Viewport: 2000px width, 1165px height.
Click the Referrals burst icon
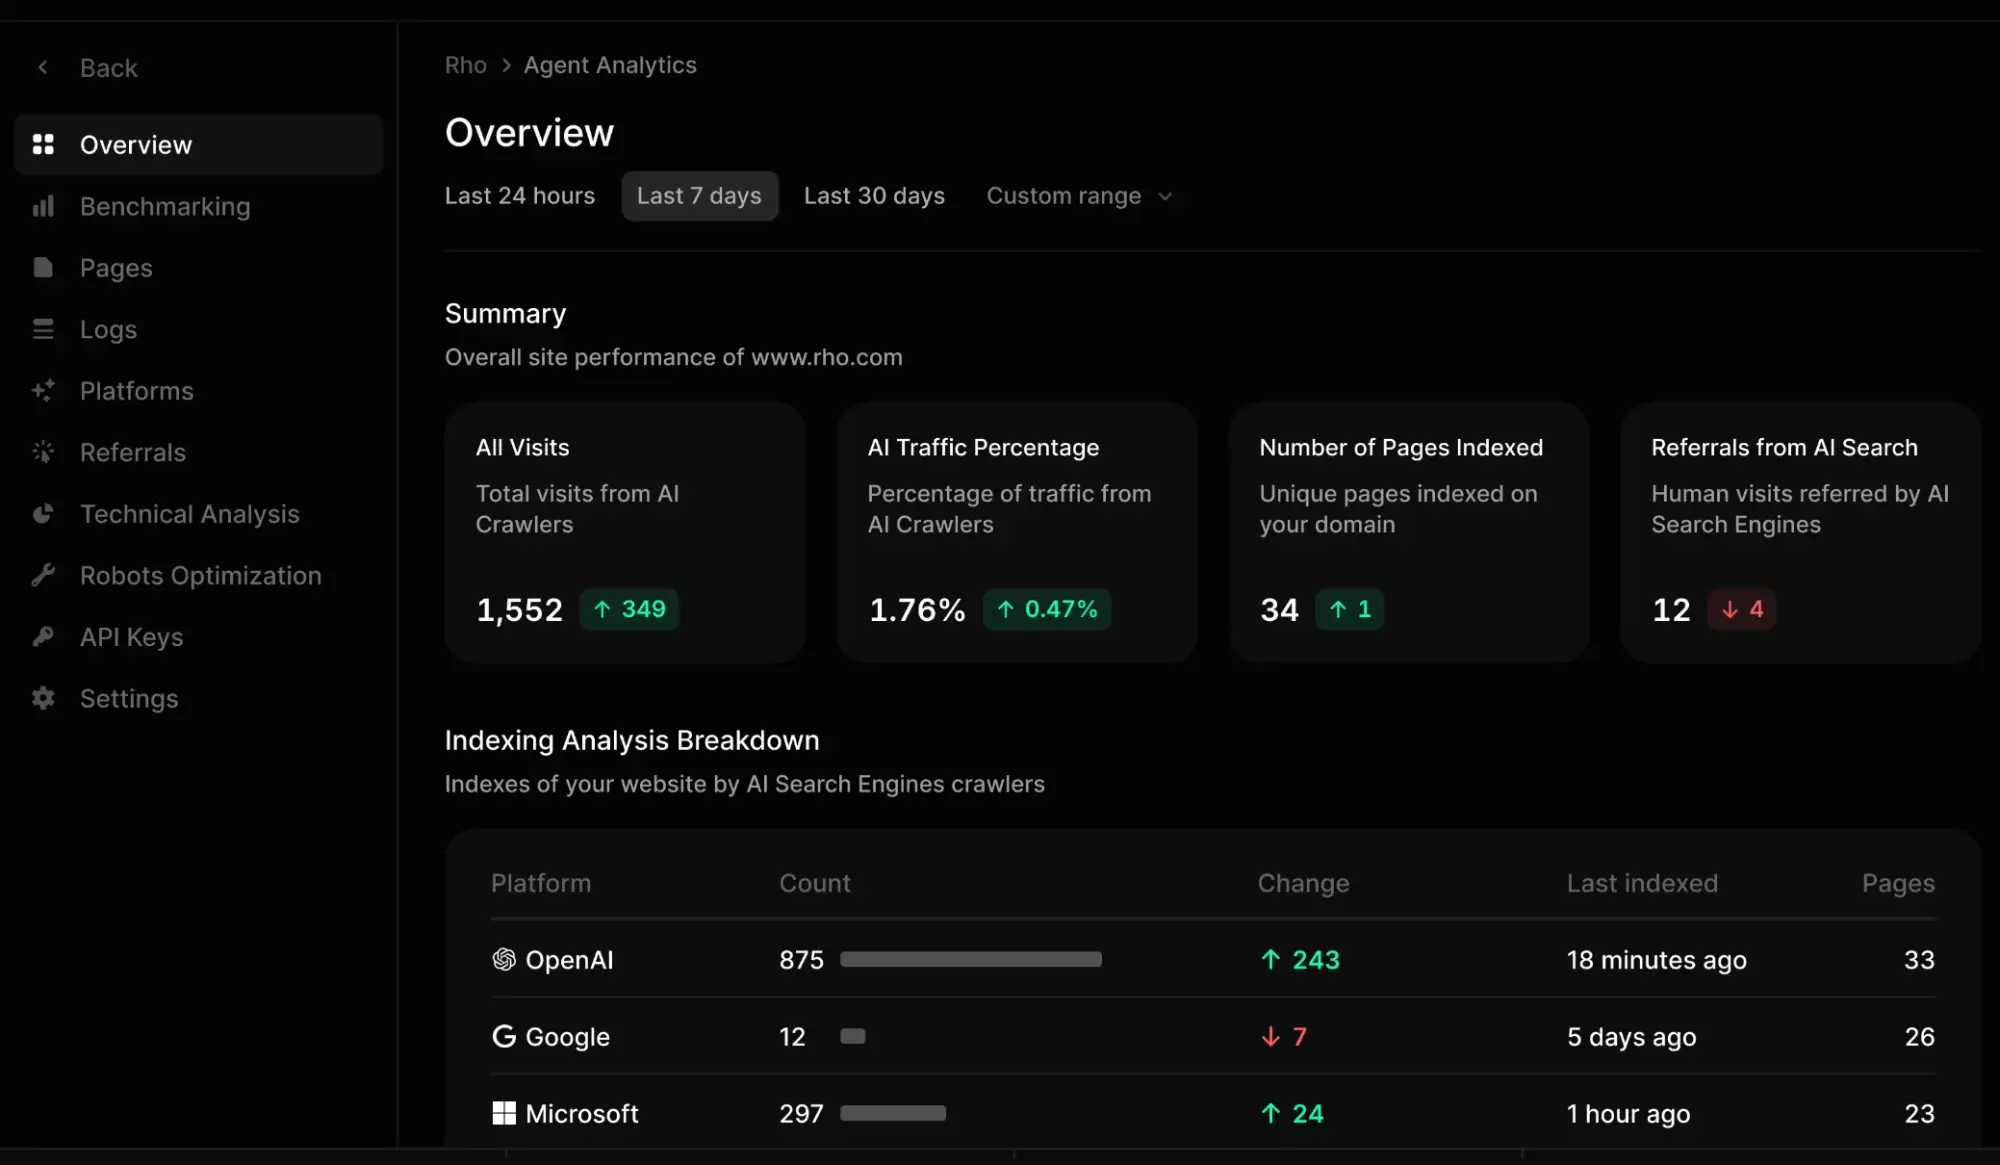(x=43, y=452)
